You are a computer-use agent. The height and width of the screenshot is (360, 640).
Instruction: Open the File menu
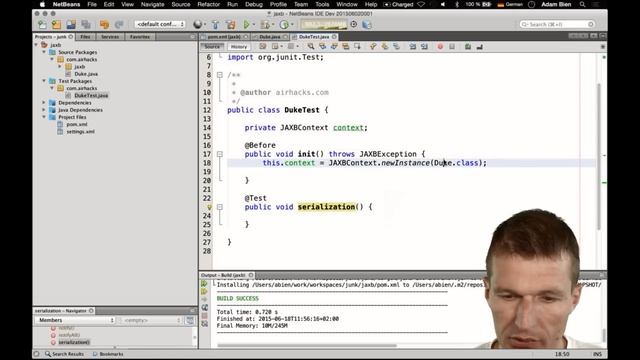92,4
